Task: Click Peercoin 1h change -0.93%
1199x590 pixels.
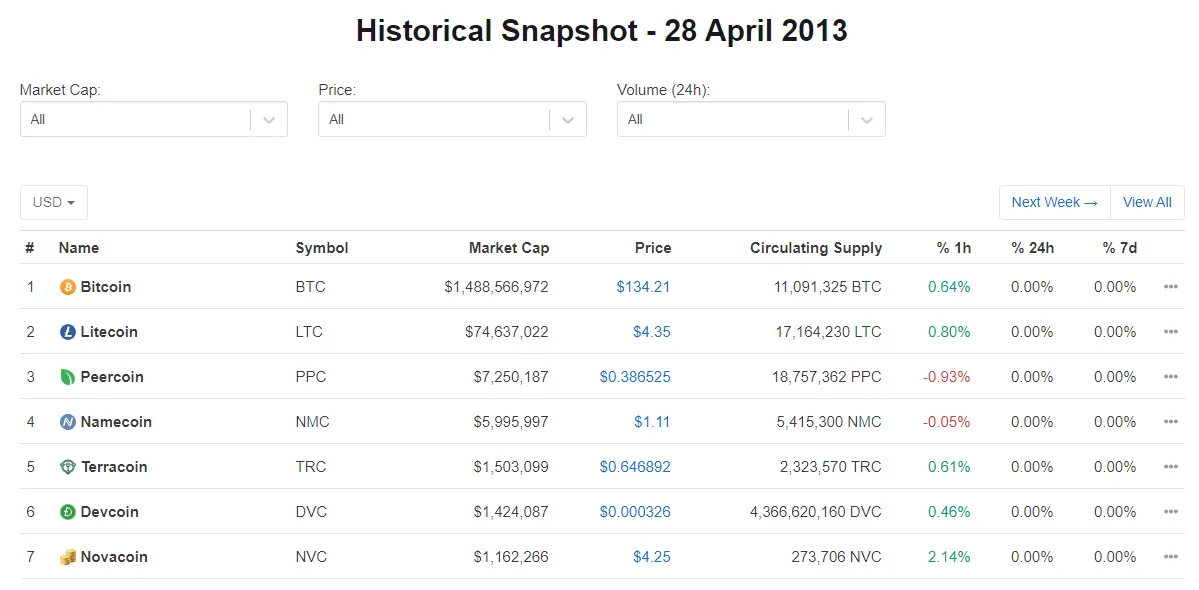Action: click(947, 377)
